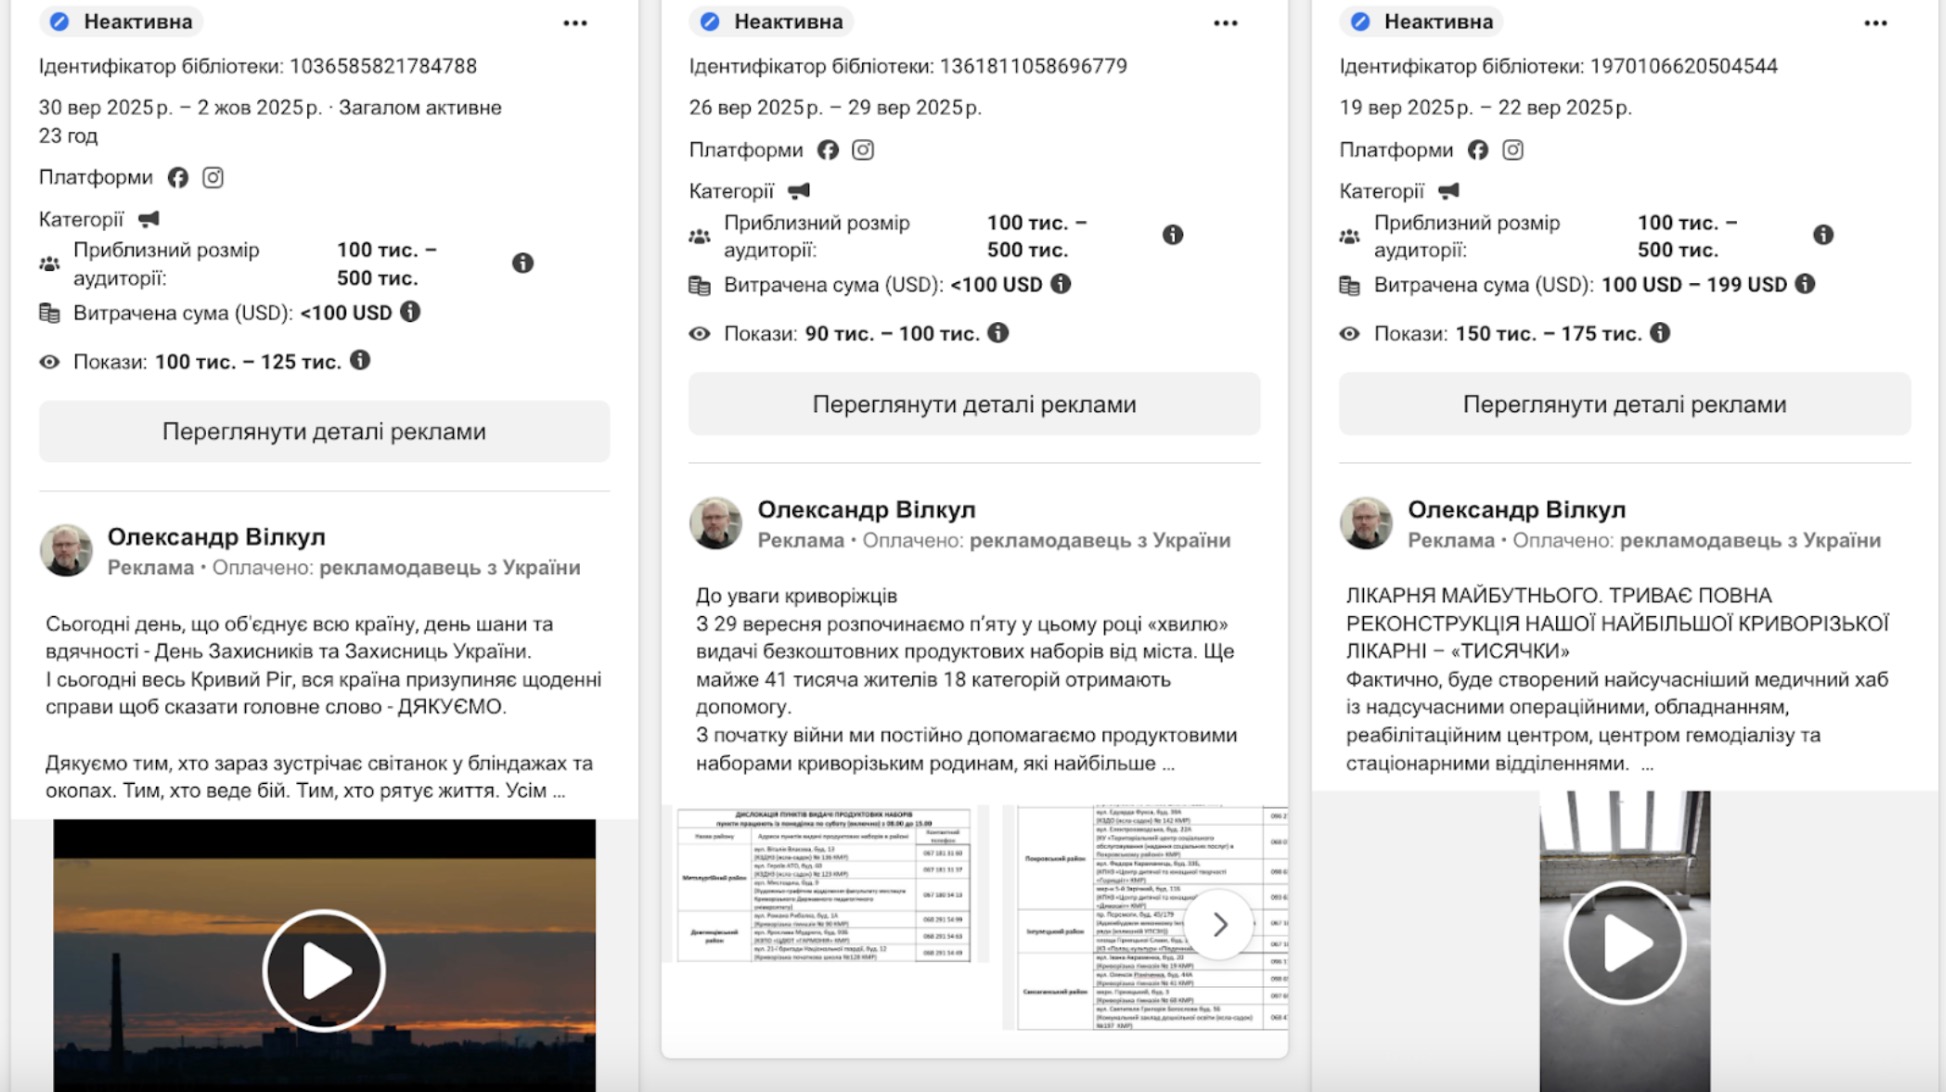The width and height of the screenshot is (1946, 1092).
Task: Click audience size info icon in third card
Action: [1823, 235]
